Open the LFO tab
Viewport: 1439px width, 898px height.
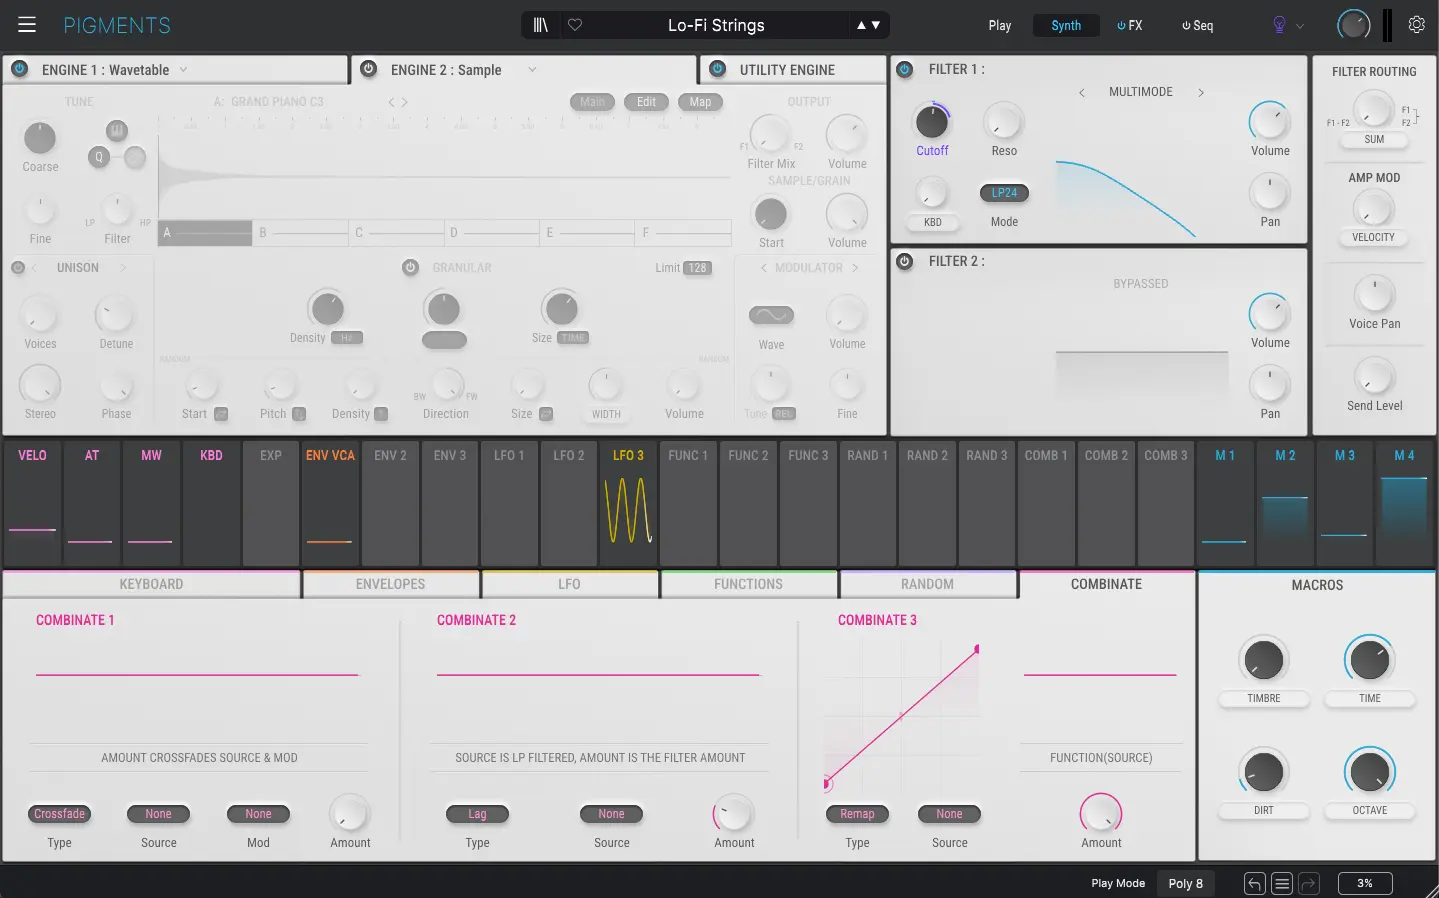point(569,584)
